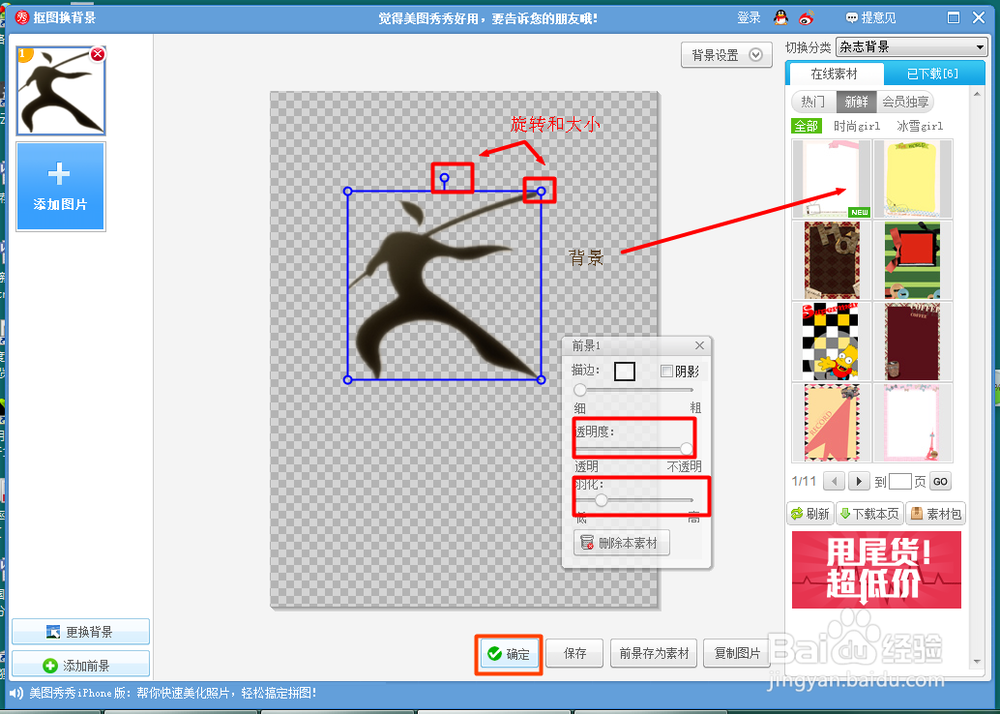
Task: Choose the 冰雪girl category tag
Action: [x=919, y=126]
